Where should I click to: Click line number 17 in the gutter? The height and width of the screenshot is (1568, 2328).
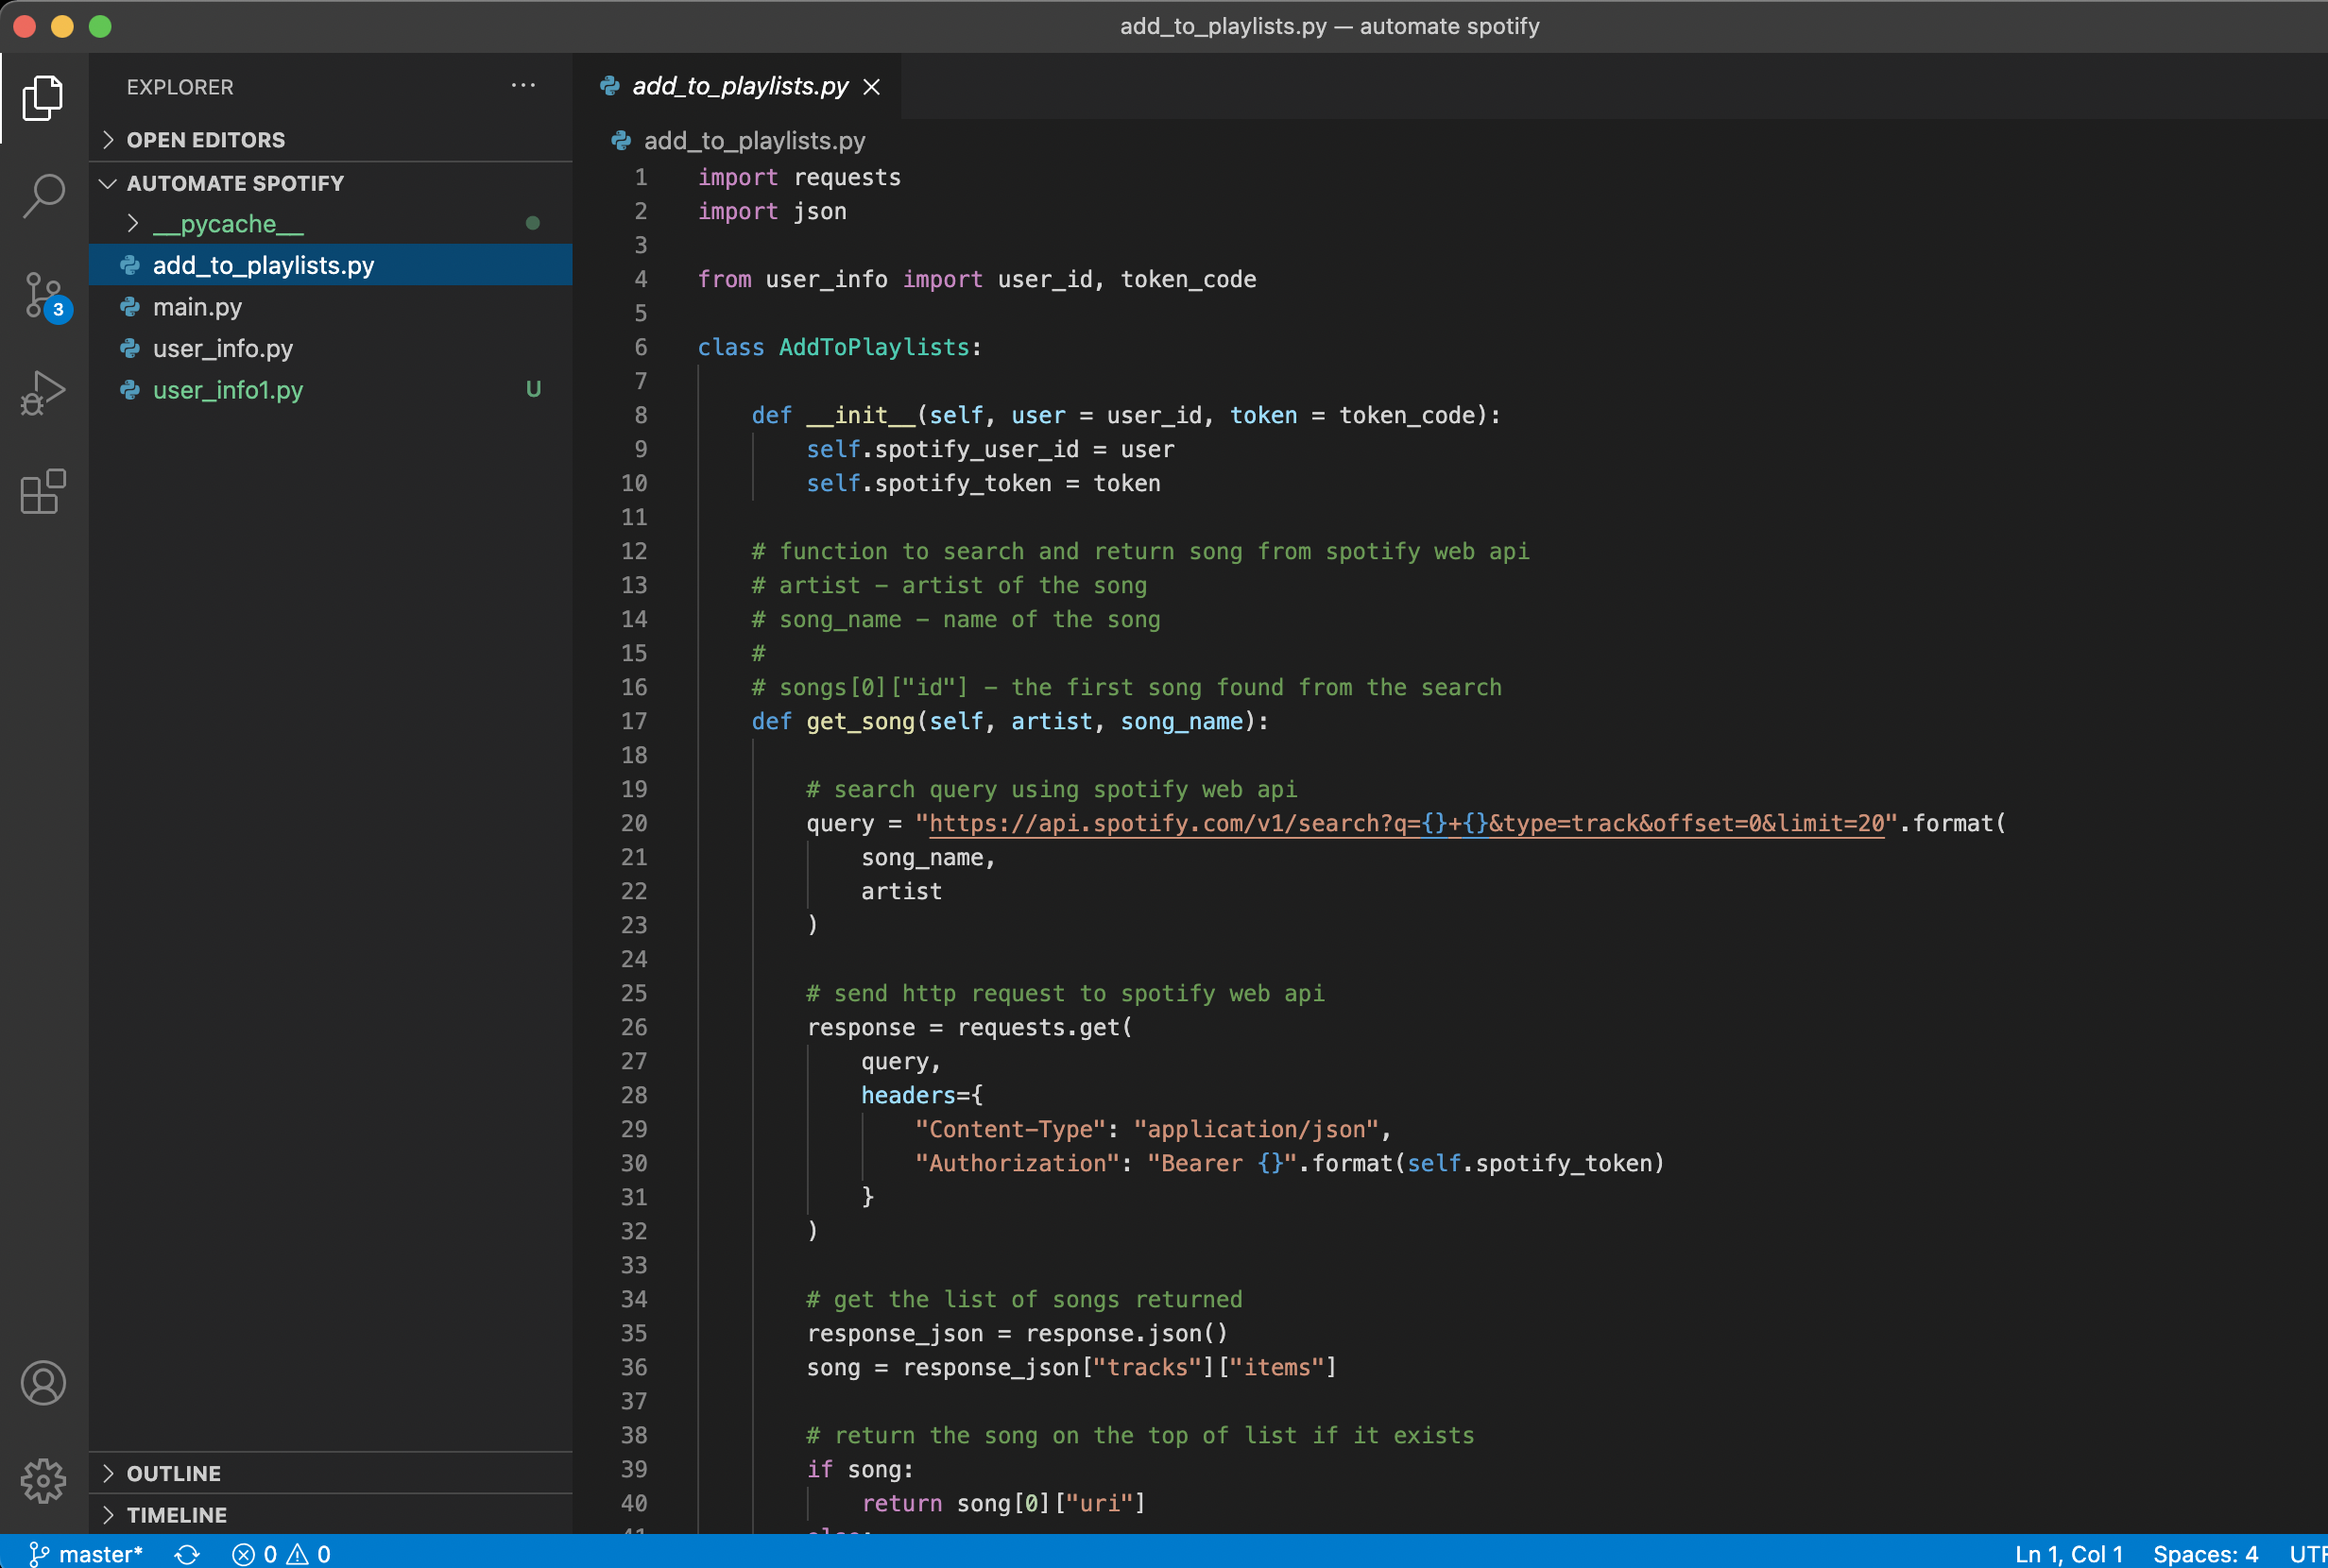tap(634, 721)
